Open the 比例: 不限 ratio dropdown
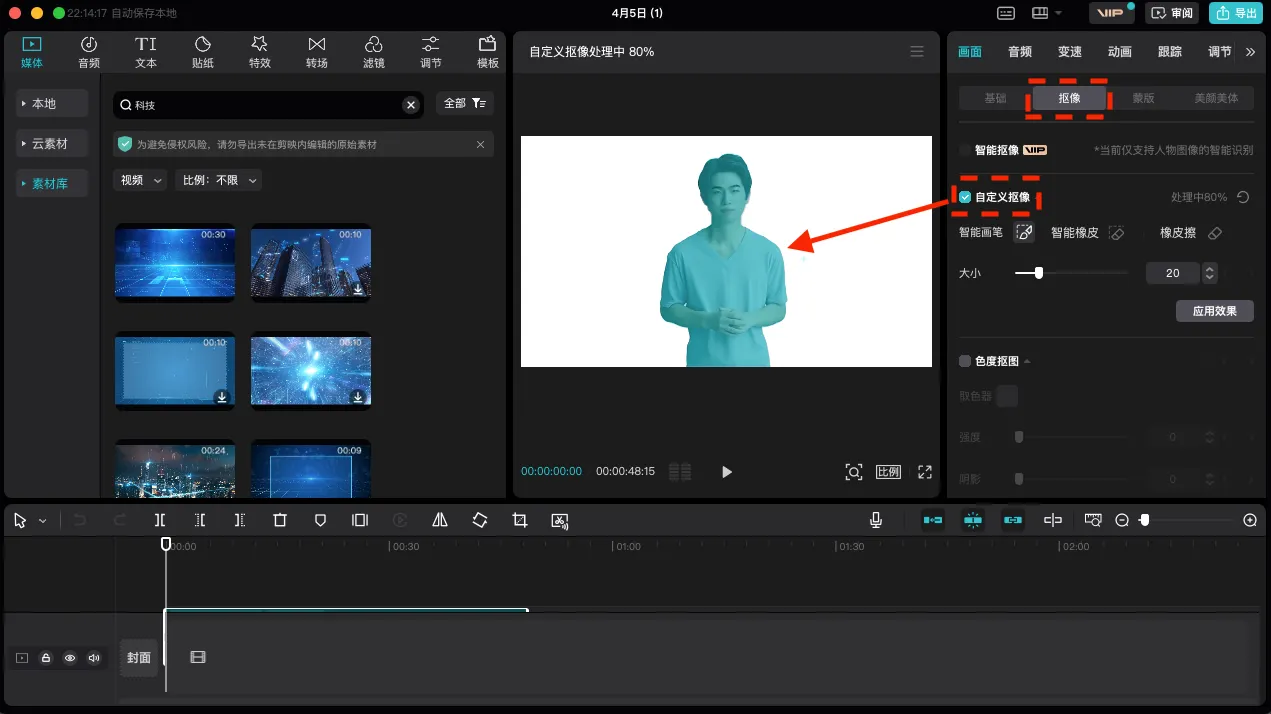The width and height of the screenshot is (1271, 714). point(219,180)
